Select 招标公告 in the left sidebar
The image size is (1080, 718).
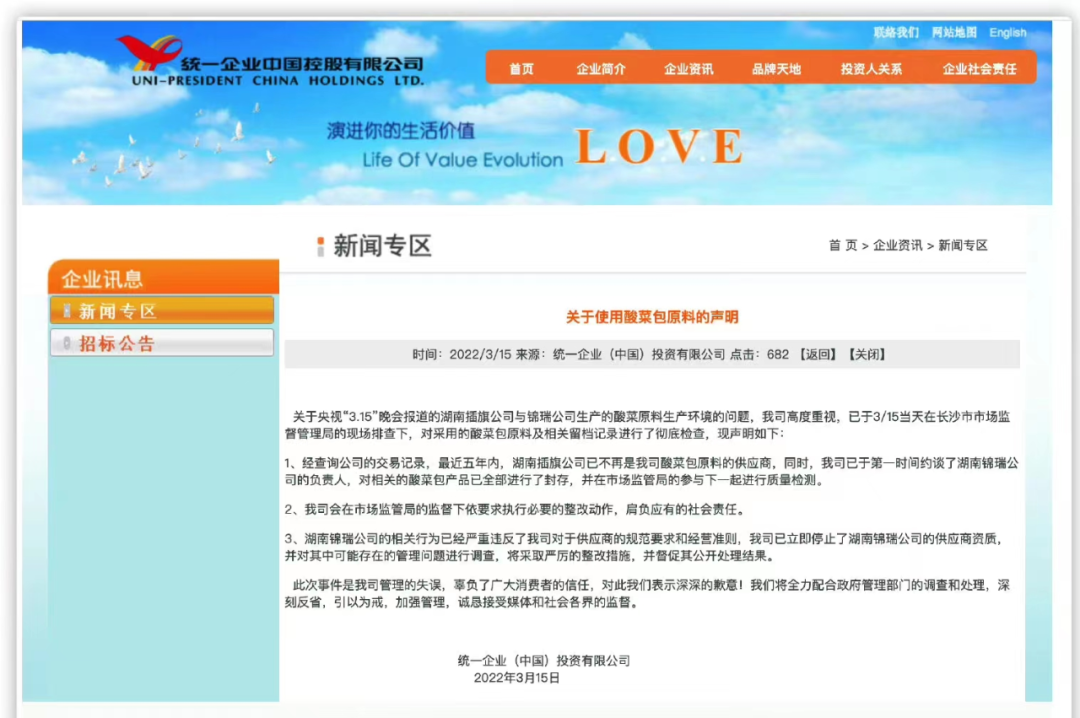click(x=162, y=343)
